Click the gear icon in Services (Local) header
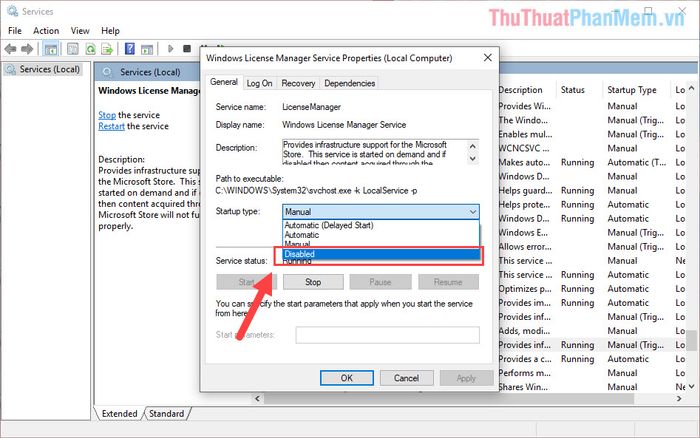The width and height of the screenshot is (700, 438). [107, 72]
